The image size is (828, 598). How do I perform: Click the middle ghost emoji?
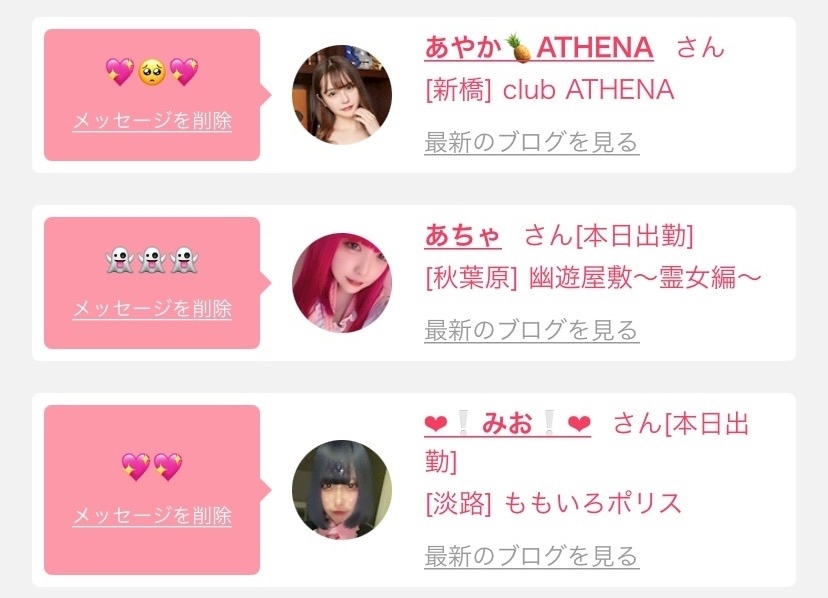152,260
